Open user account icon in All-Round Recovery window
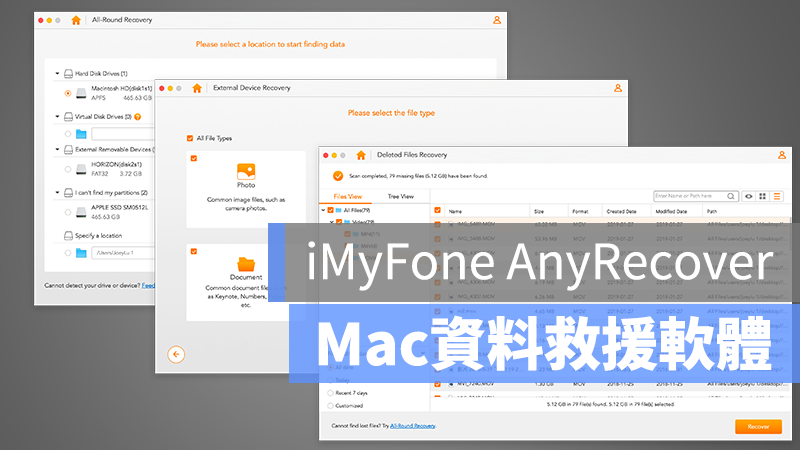The width and height of the screenshot is (800, 450). pyautogui.click(x=496, y=20)
